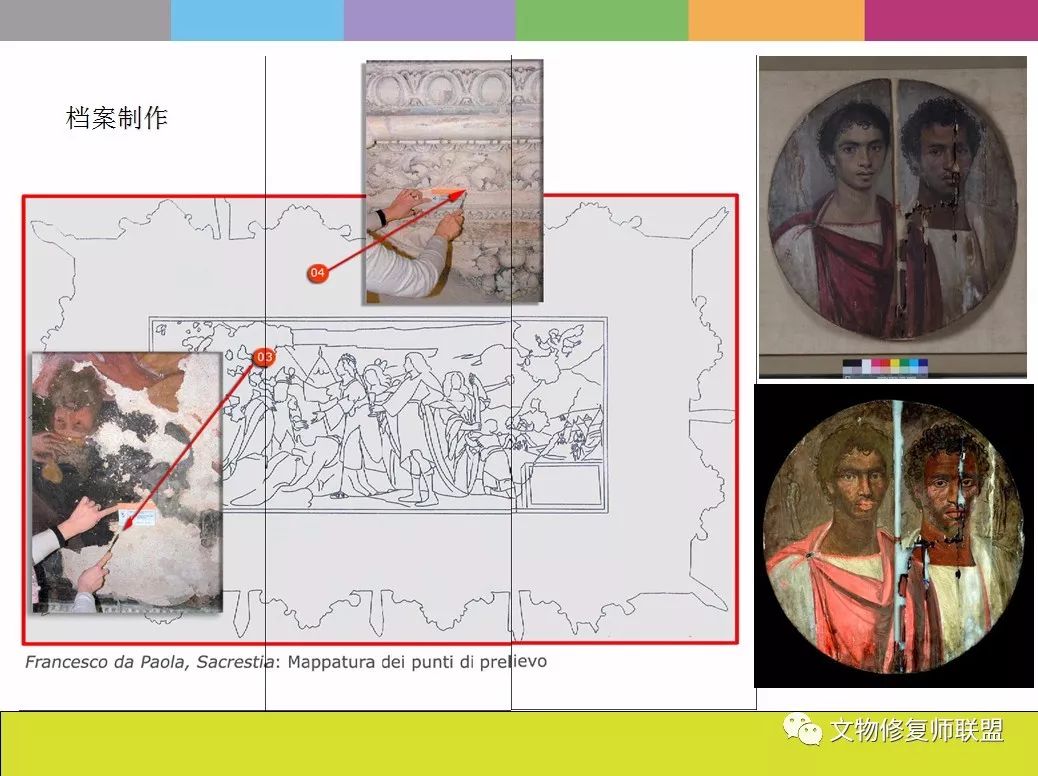Click the Mappatura dei punti di prelievo caption

(x=417, y=661)
